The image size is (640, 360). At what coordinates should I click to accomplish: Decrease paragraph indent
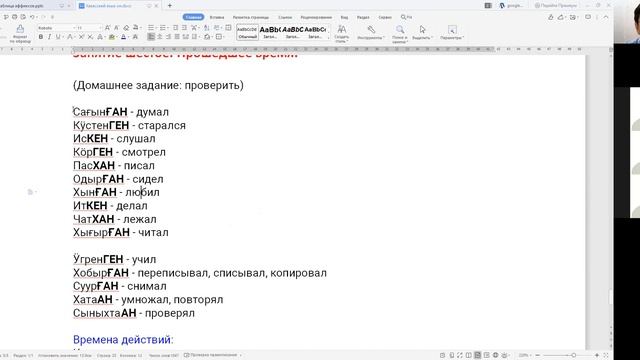[176, 28]
